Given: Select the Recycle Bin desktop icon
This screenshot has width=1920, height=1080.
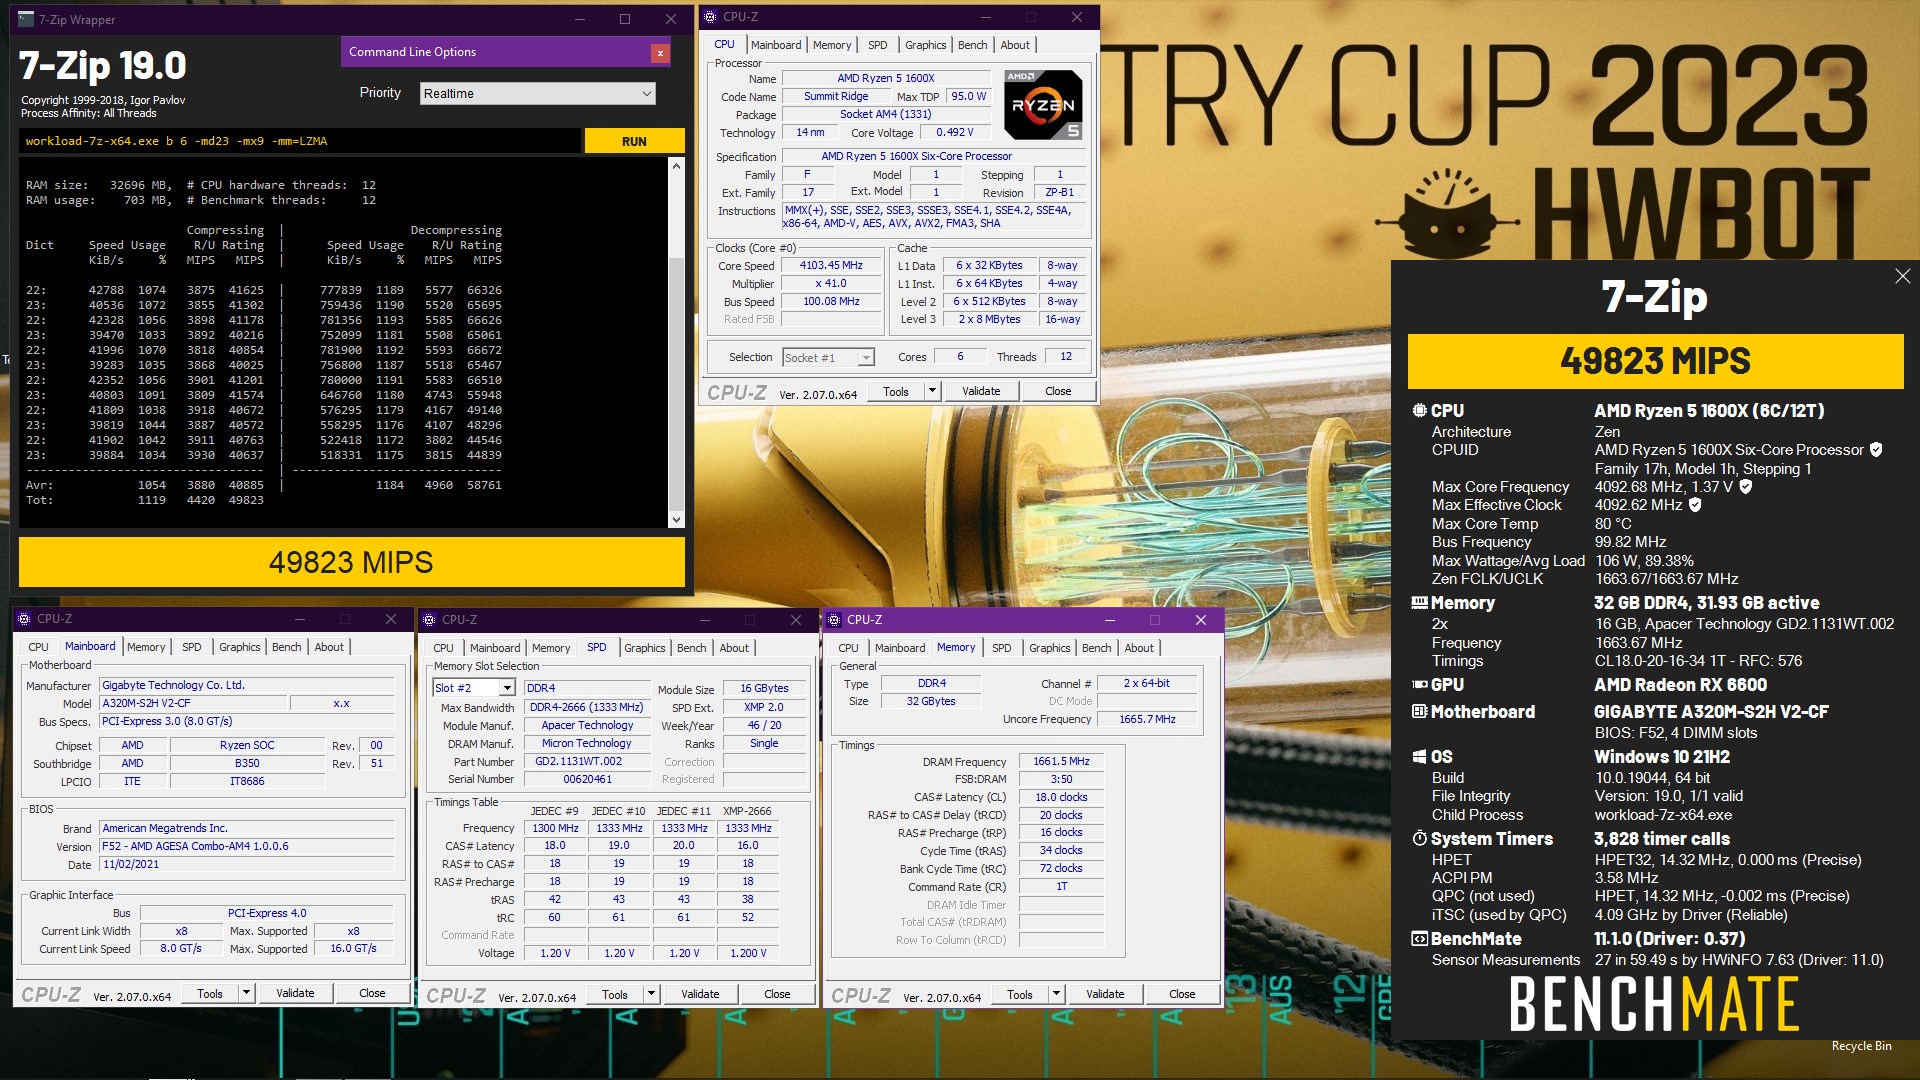Looking at the screenshot, I should (x=1861, y=1046).
